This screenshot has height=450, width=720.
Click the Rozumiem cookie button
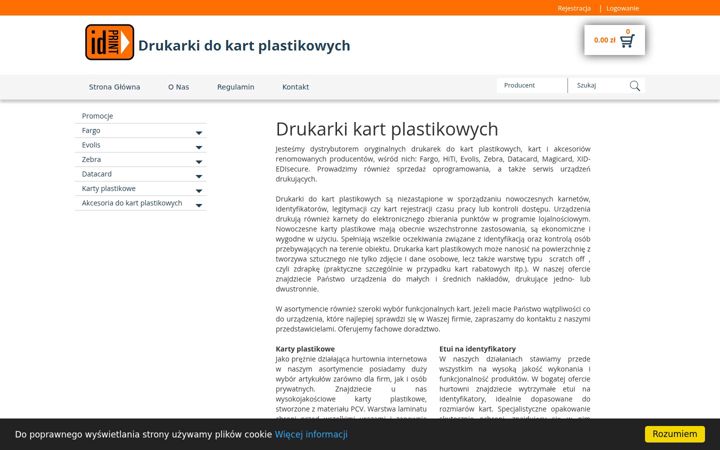pos(675,434)
